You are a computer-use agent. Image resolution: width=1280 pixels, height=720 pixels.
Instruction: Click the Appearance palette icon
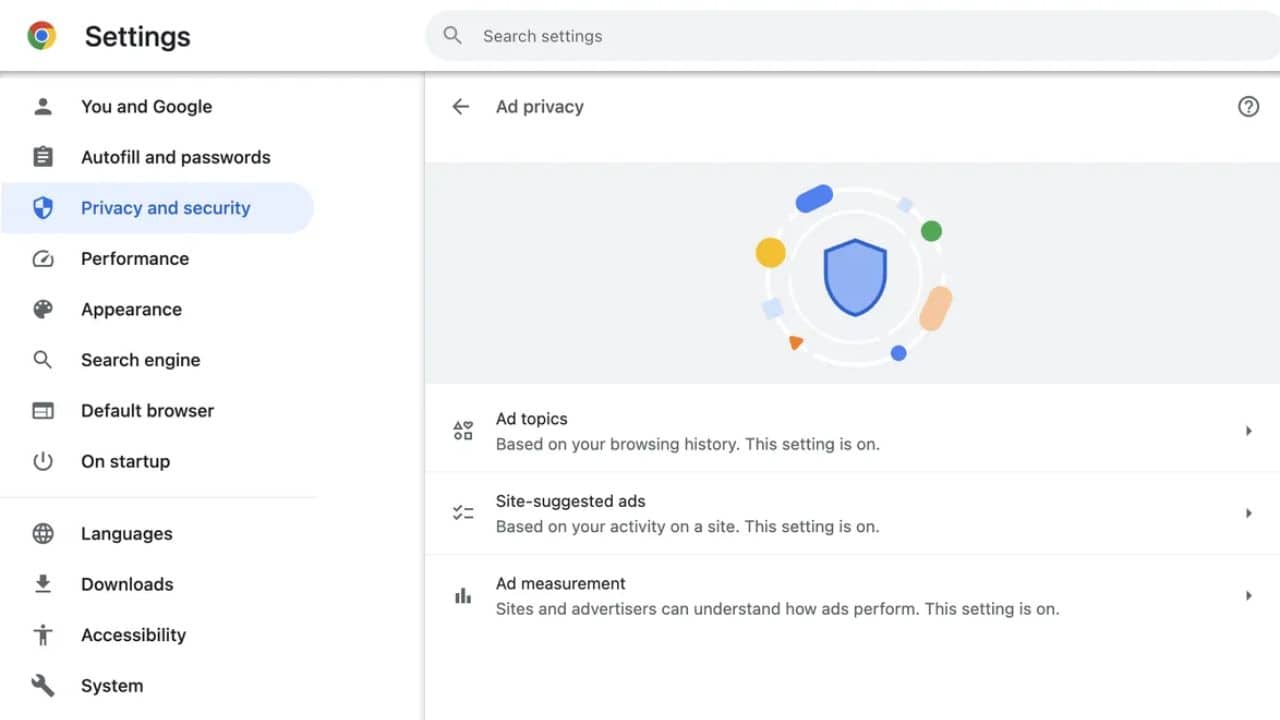43,309
